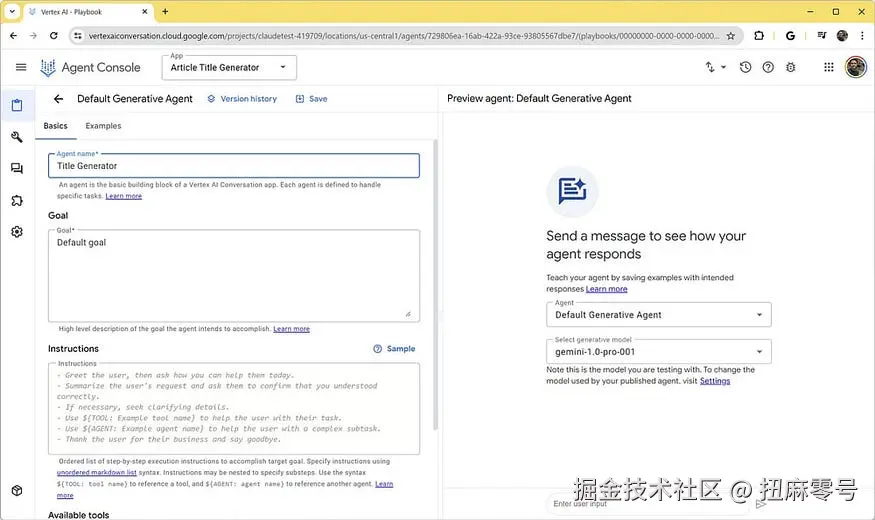Image resolution: width=875 pixels, height=520 pixels.
Task: Open the Settings link in preview note
Action: (715, 381)
